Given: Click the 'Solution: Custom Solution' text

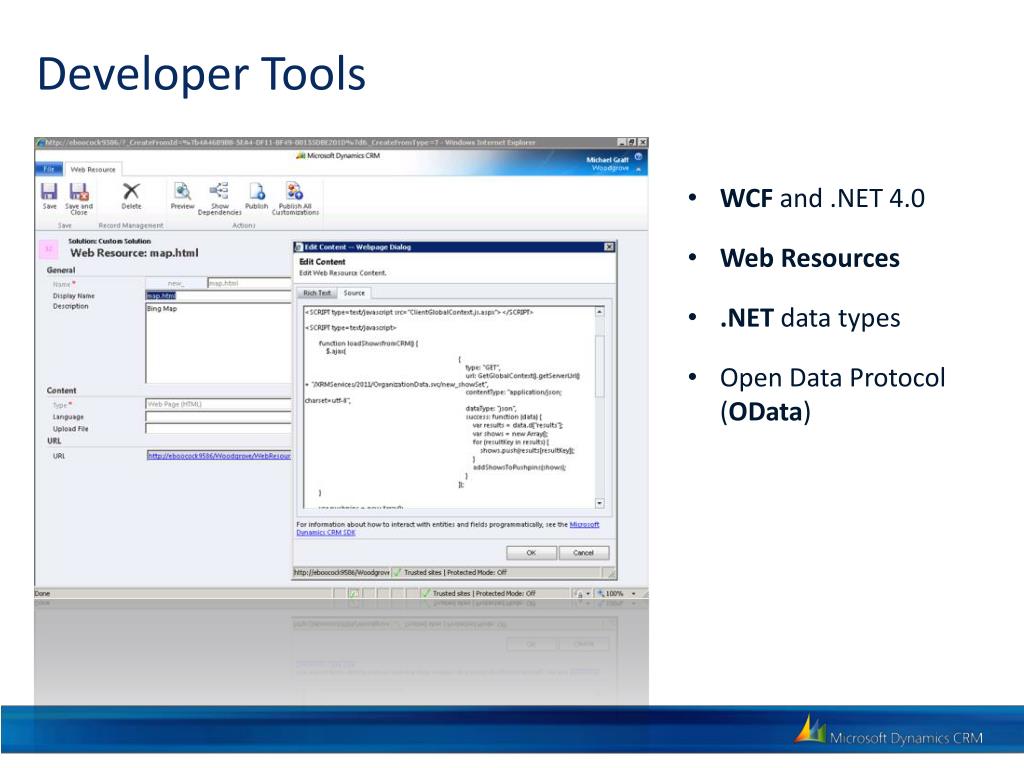Looking at the screenshot, I should click(109, 241).
